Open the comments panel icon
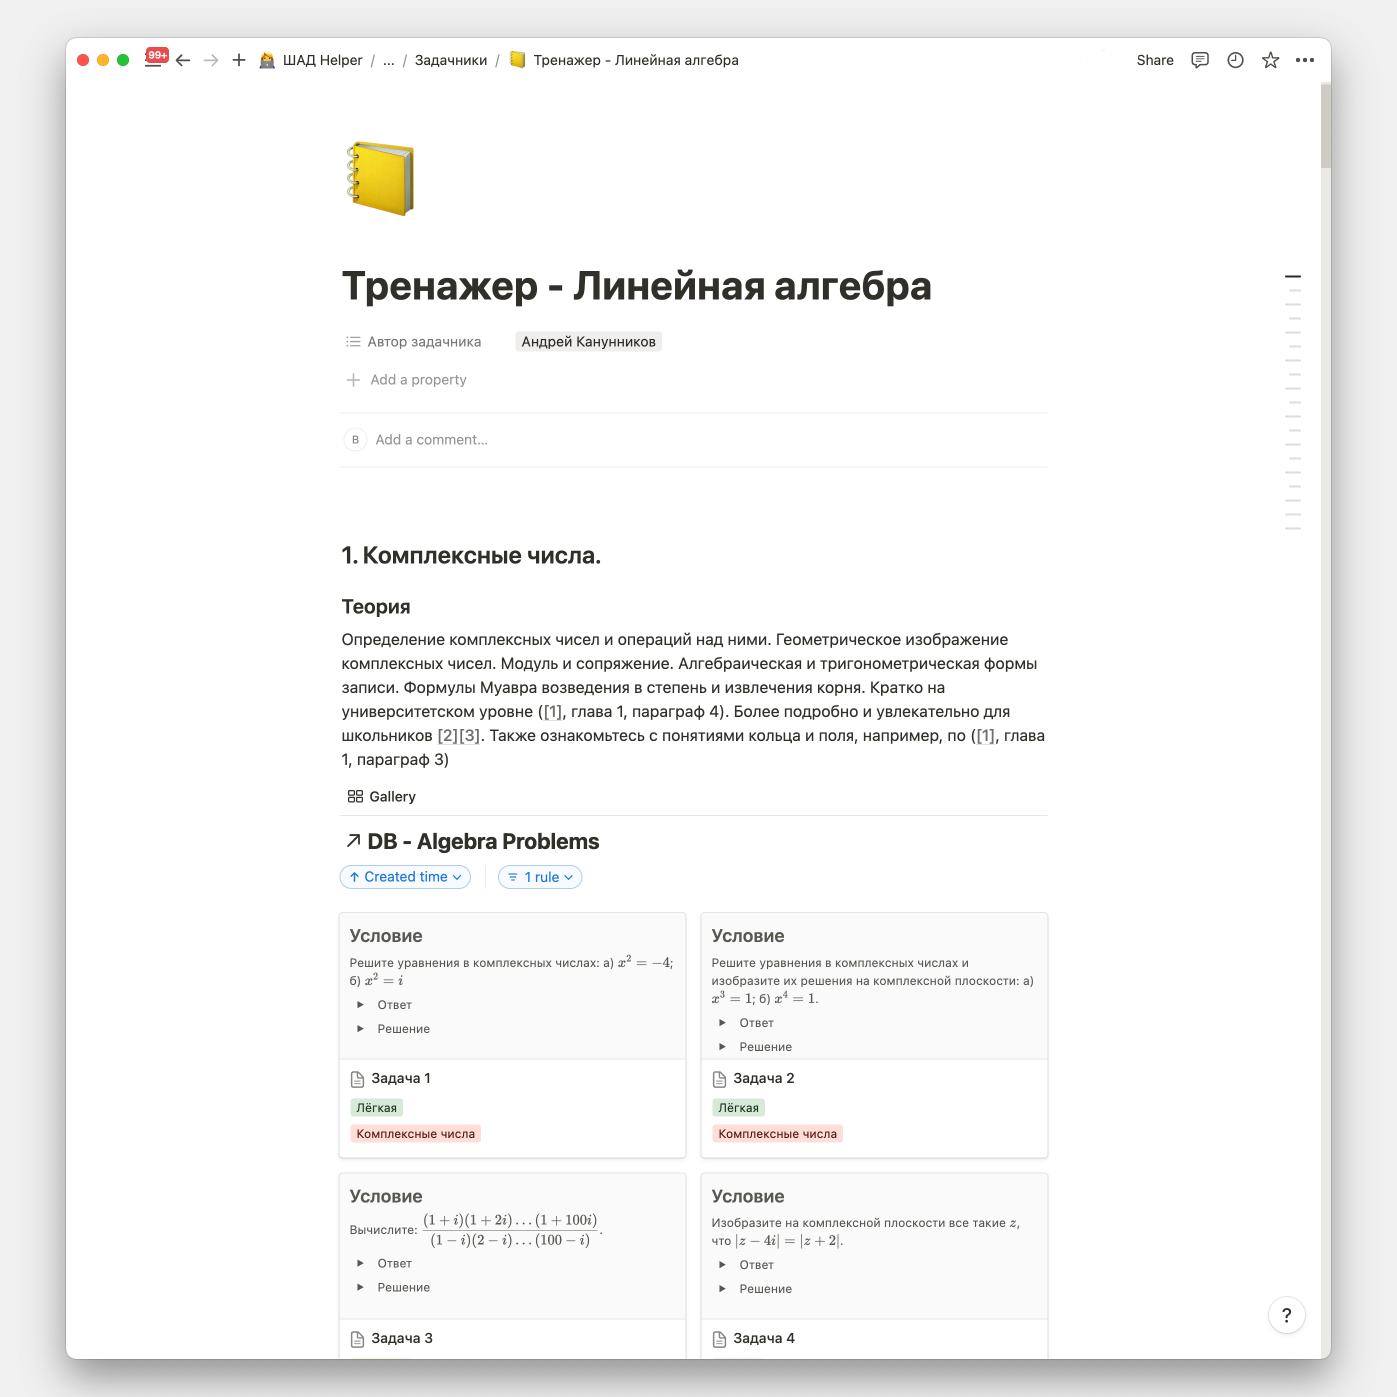 pyautogui.click(x=1199, y=60)
